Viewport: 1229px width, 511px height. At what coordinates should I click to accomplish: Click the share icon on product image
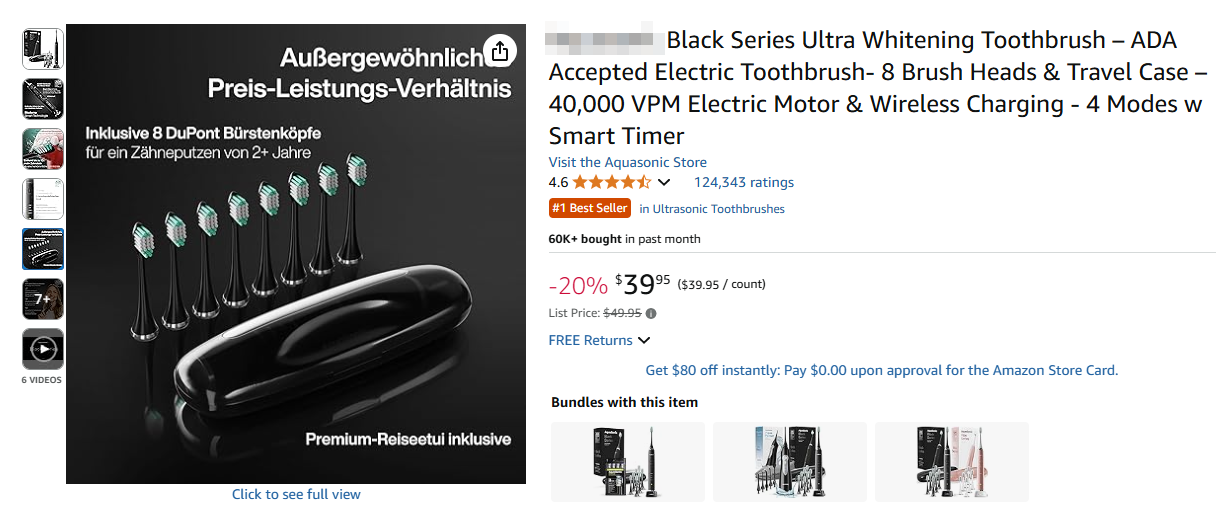(499, 50)
